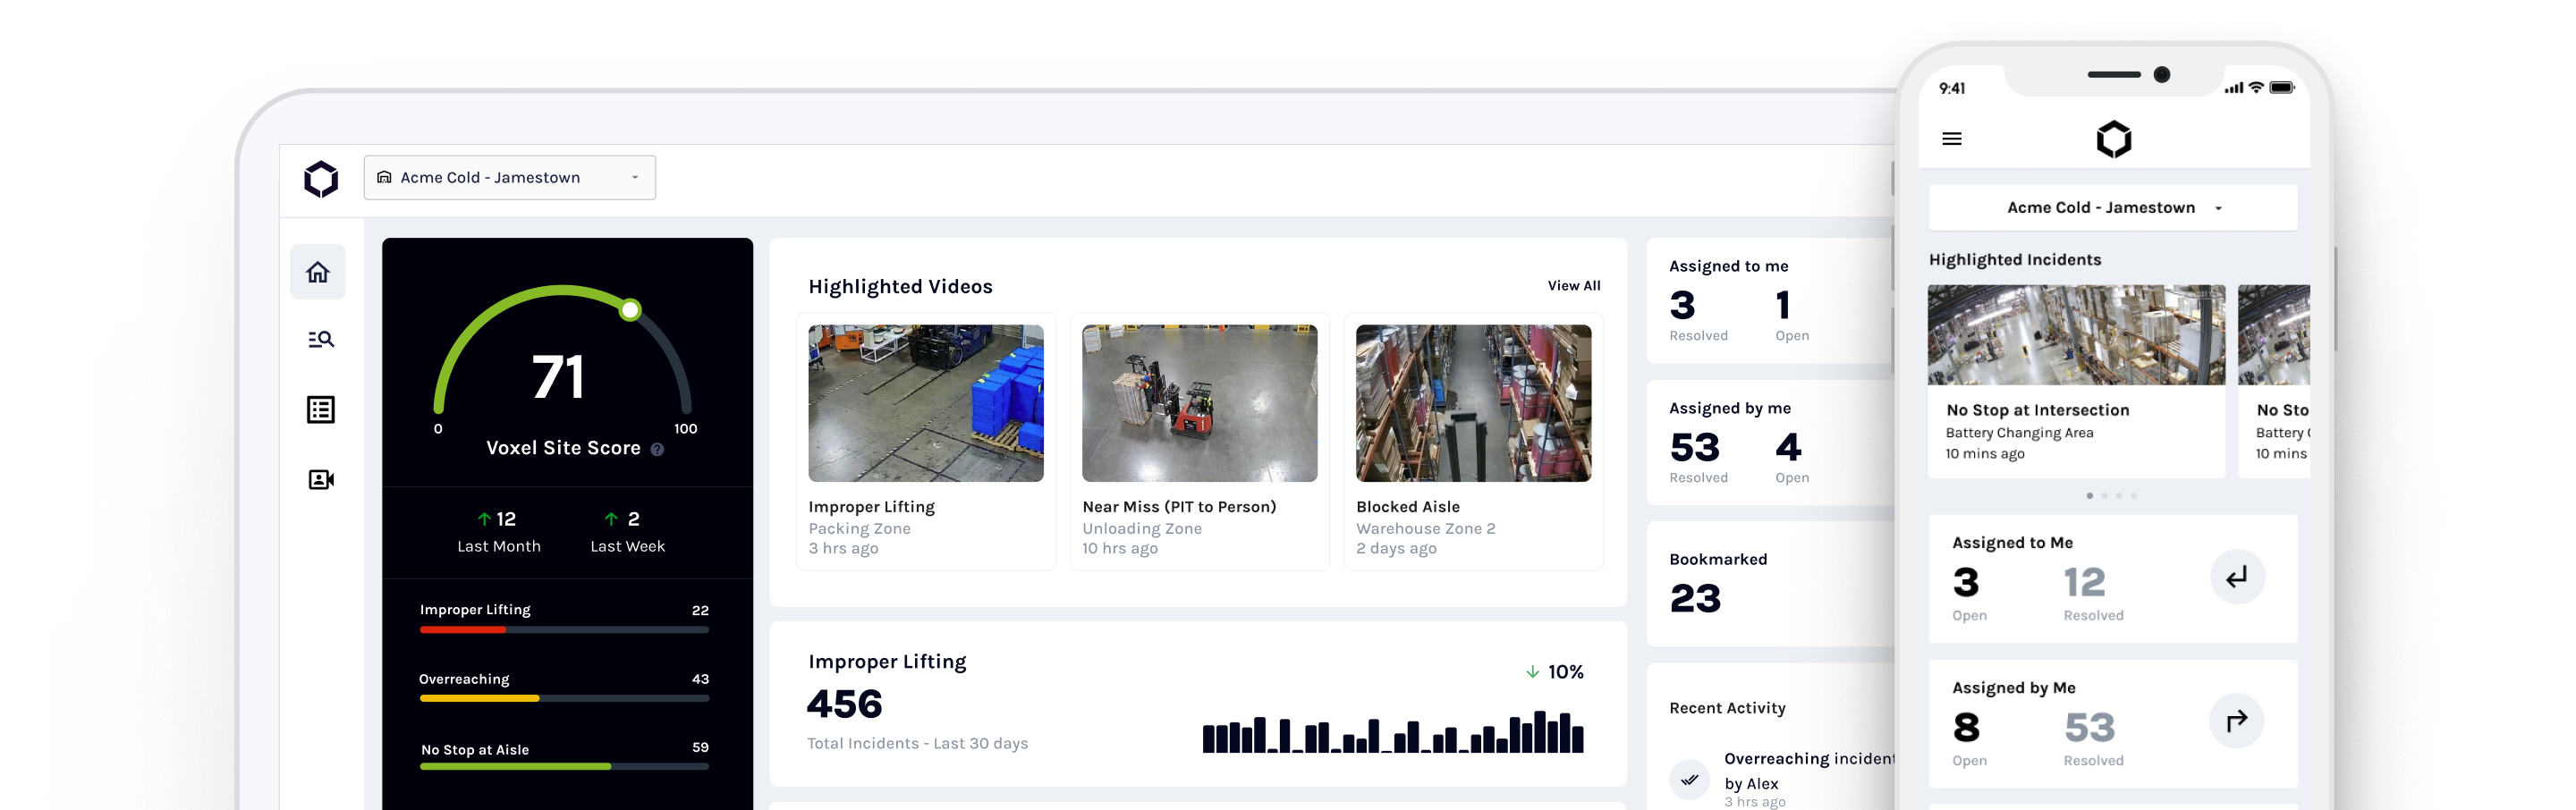
Task: Click the green up arrow beside Last Week
Action: [611, 519]
